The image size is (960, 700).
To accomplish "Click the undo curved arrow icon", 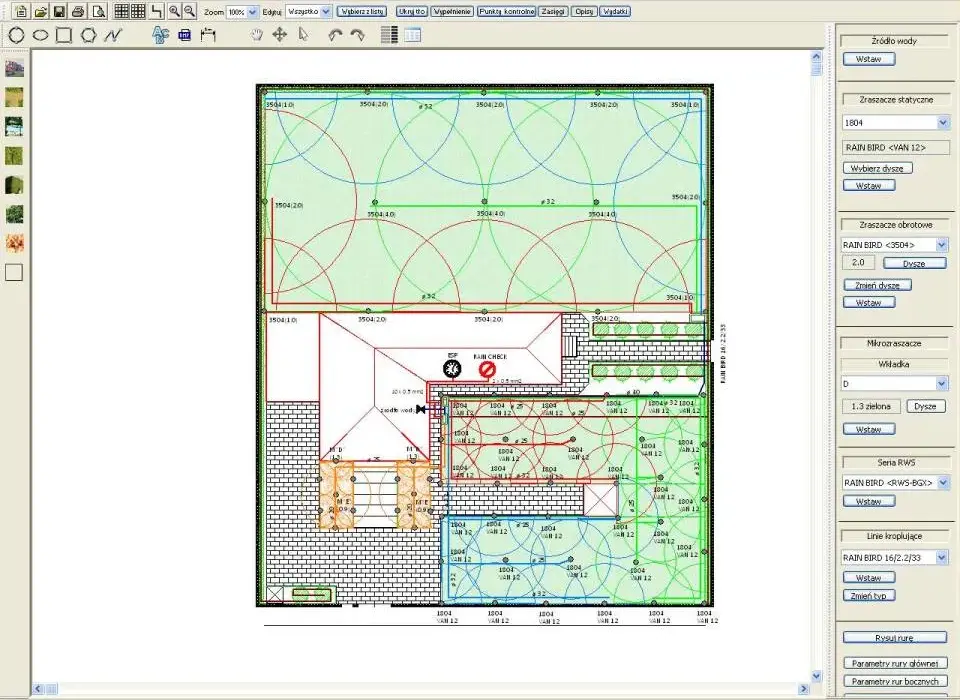I will pyautogui.click(x=334, y=35).
